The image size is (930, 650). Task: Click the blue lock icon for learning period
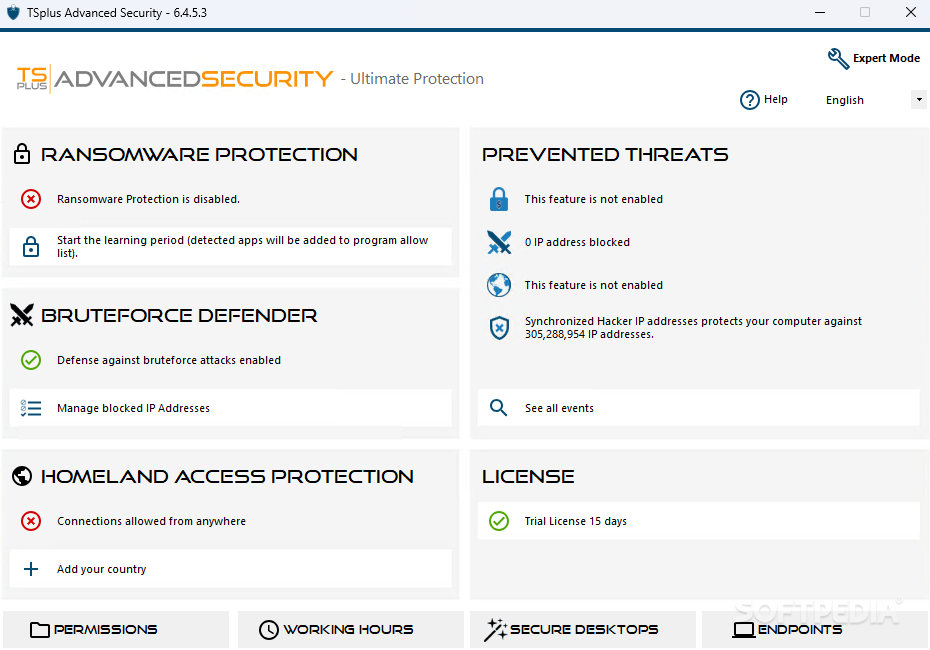(31, 247)
